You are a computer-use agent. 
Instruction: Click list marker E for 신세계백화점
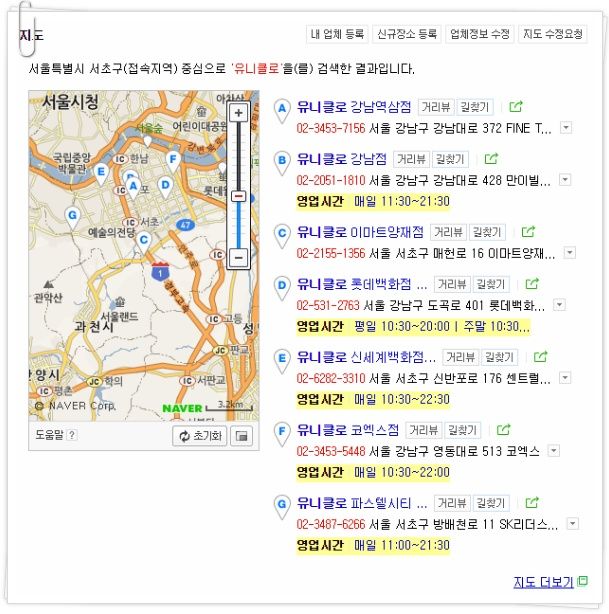282,361
